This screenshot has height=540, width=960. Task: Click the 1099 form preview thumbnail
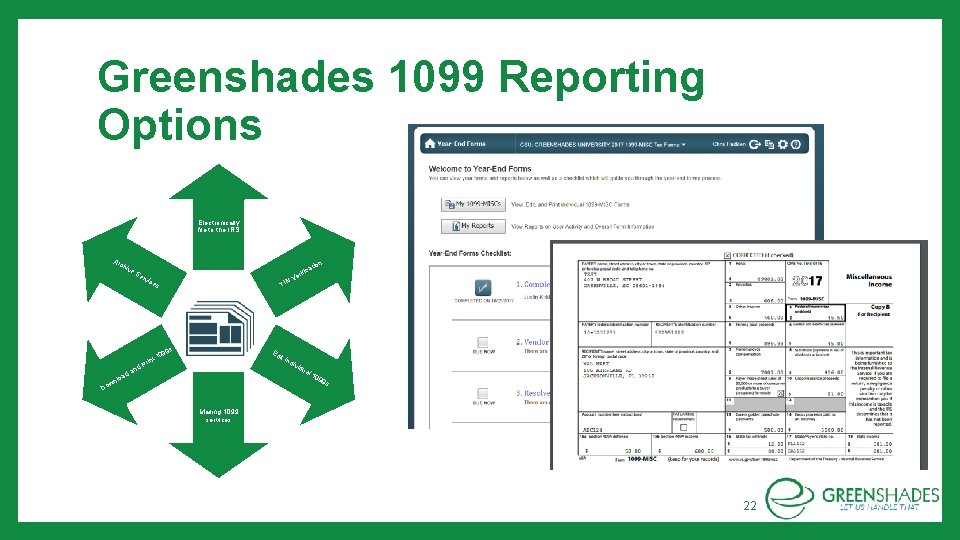[739, 355]
